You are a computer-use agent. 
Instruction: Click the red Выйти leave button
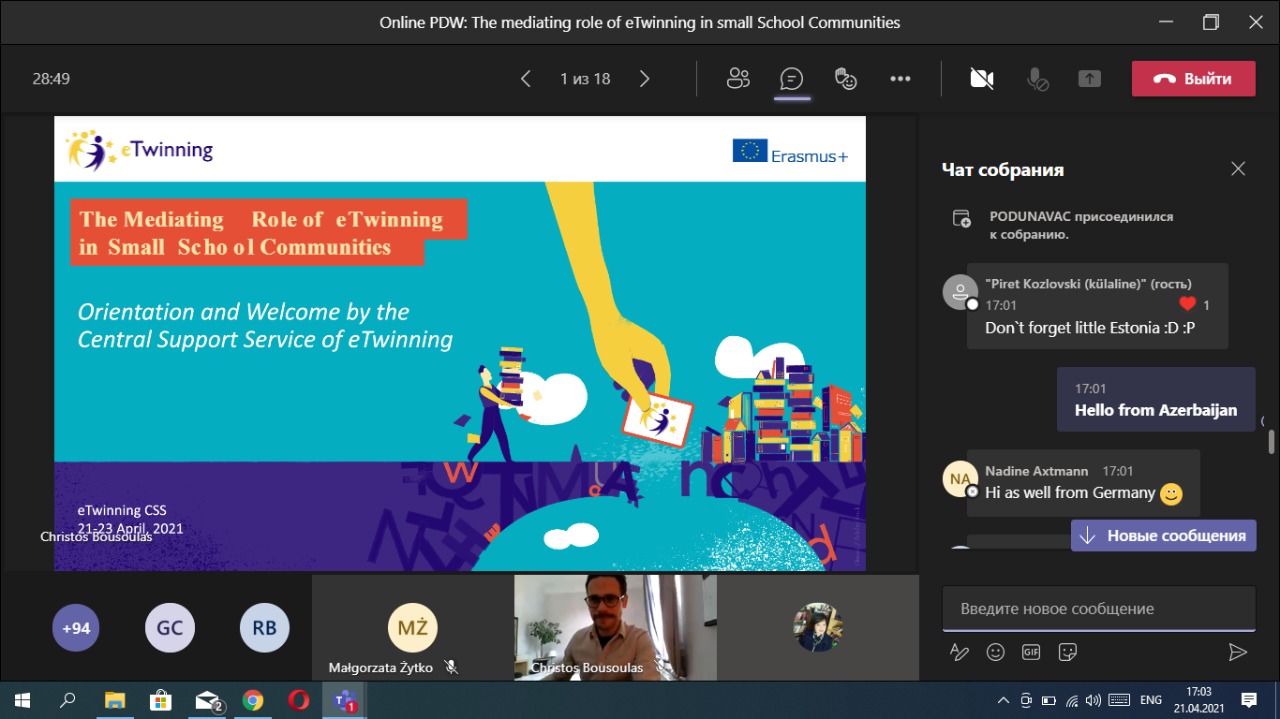tap(1193, 79)
